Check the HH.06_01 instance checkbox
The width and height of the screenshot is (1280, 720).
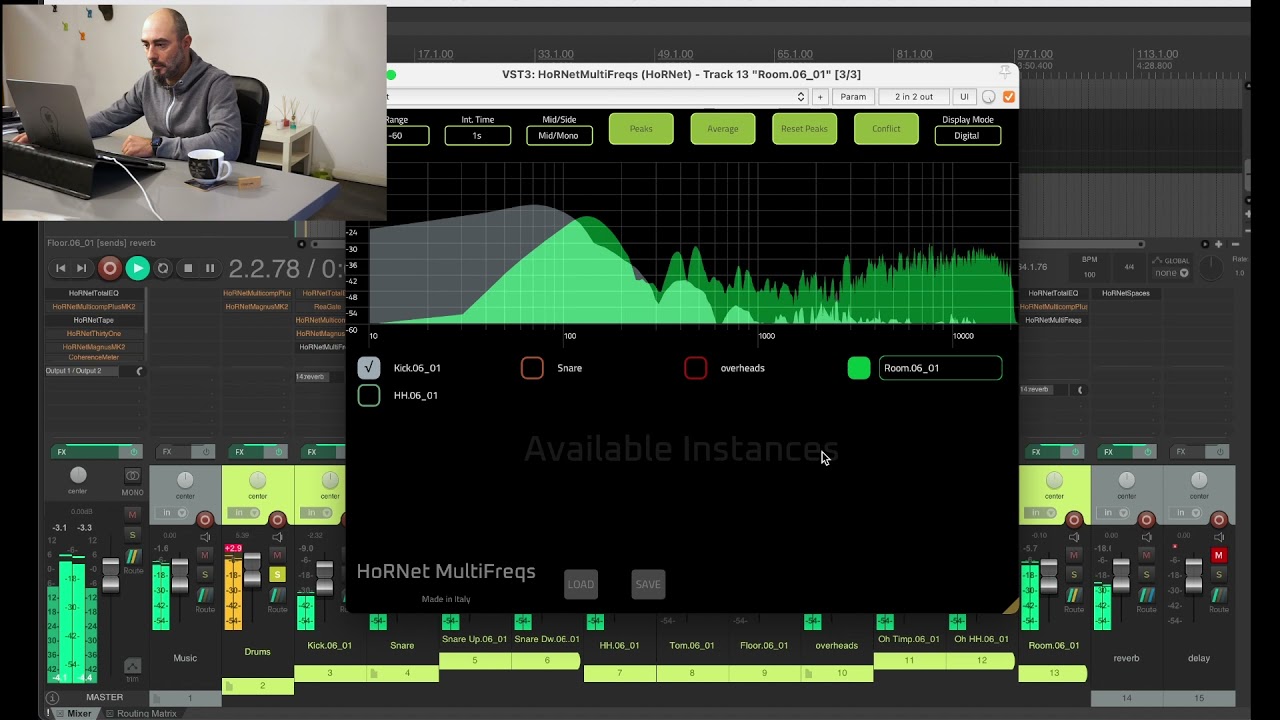coord(369,395)
